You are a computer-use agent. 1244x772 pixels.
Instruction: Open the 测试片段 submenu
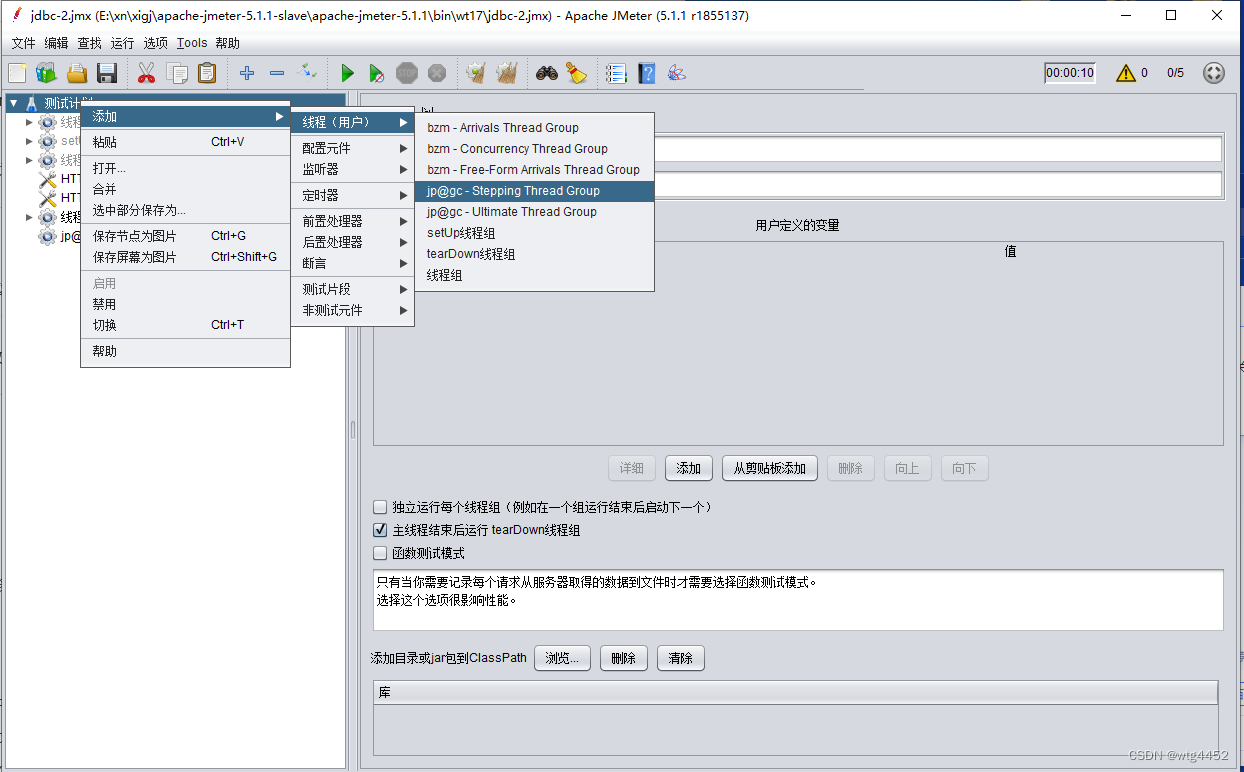[x=352, y=289]
